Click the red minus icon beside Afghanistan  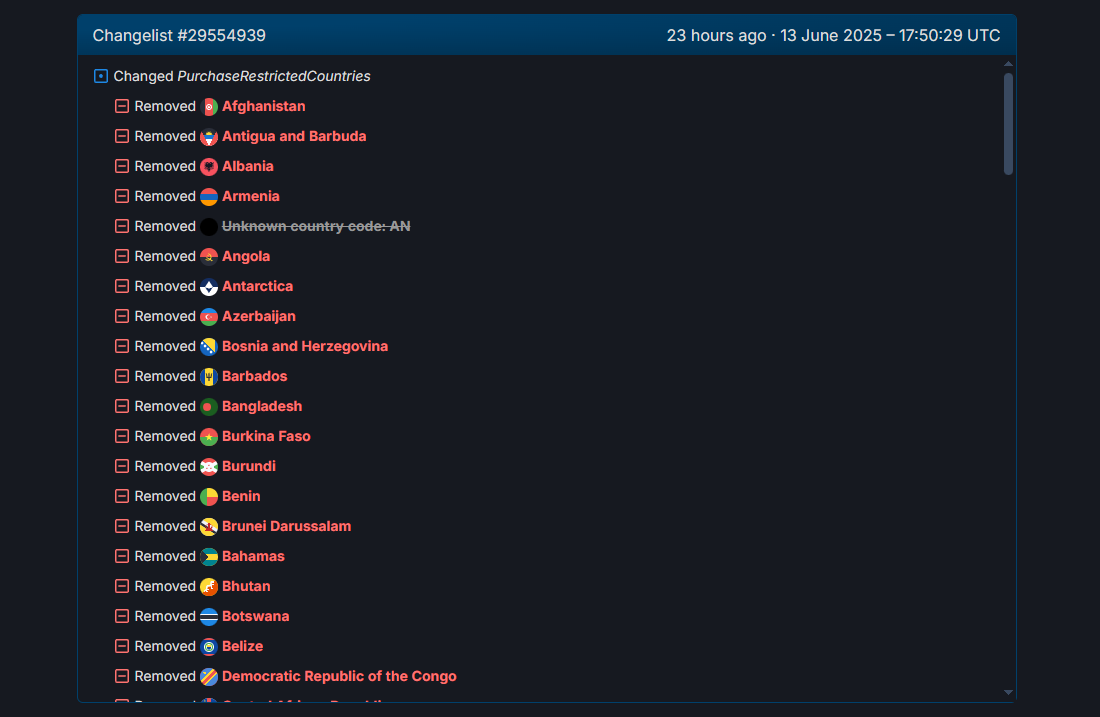pos(122,106)
